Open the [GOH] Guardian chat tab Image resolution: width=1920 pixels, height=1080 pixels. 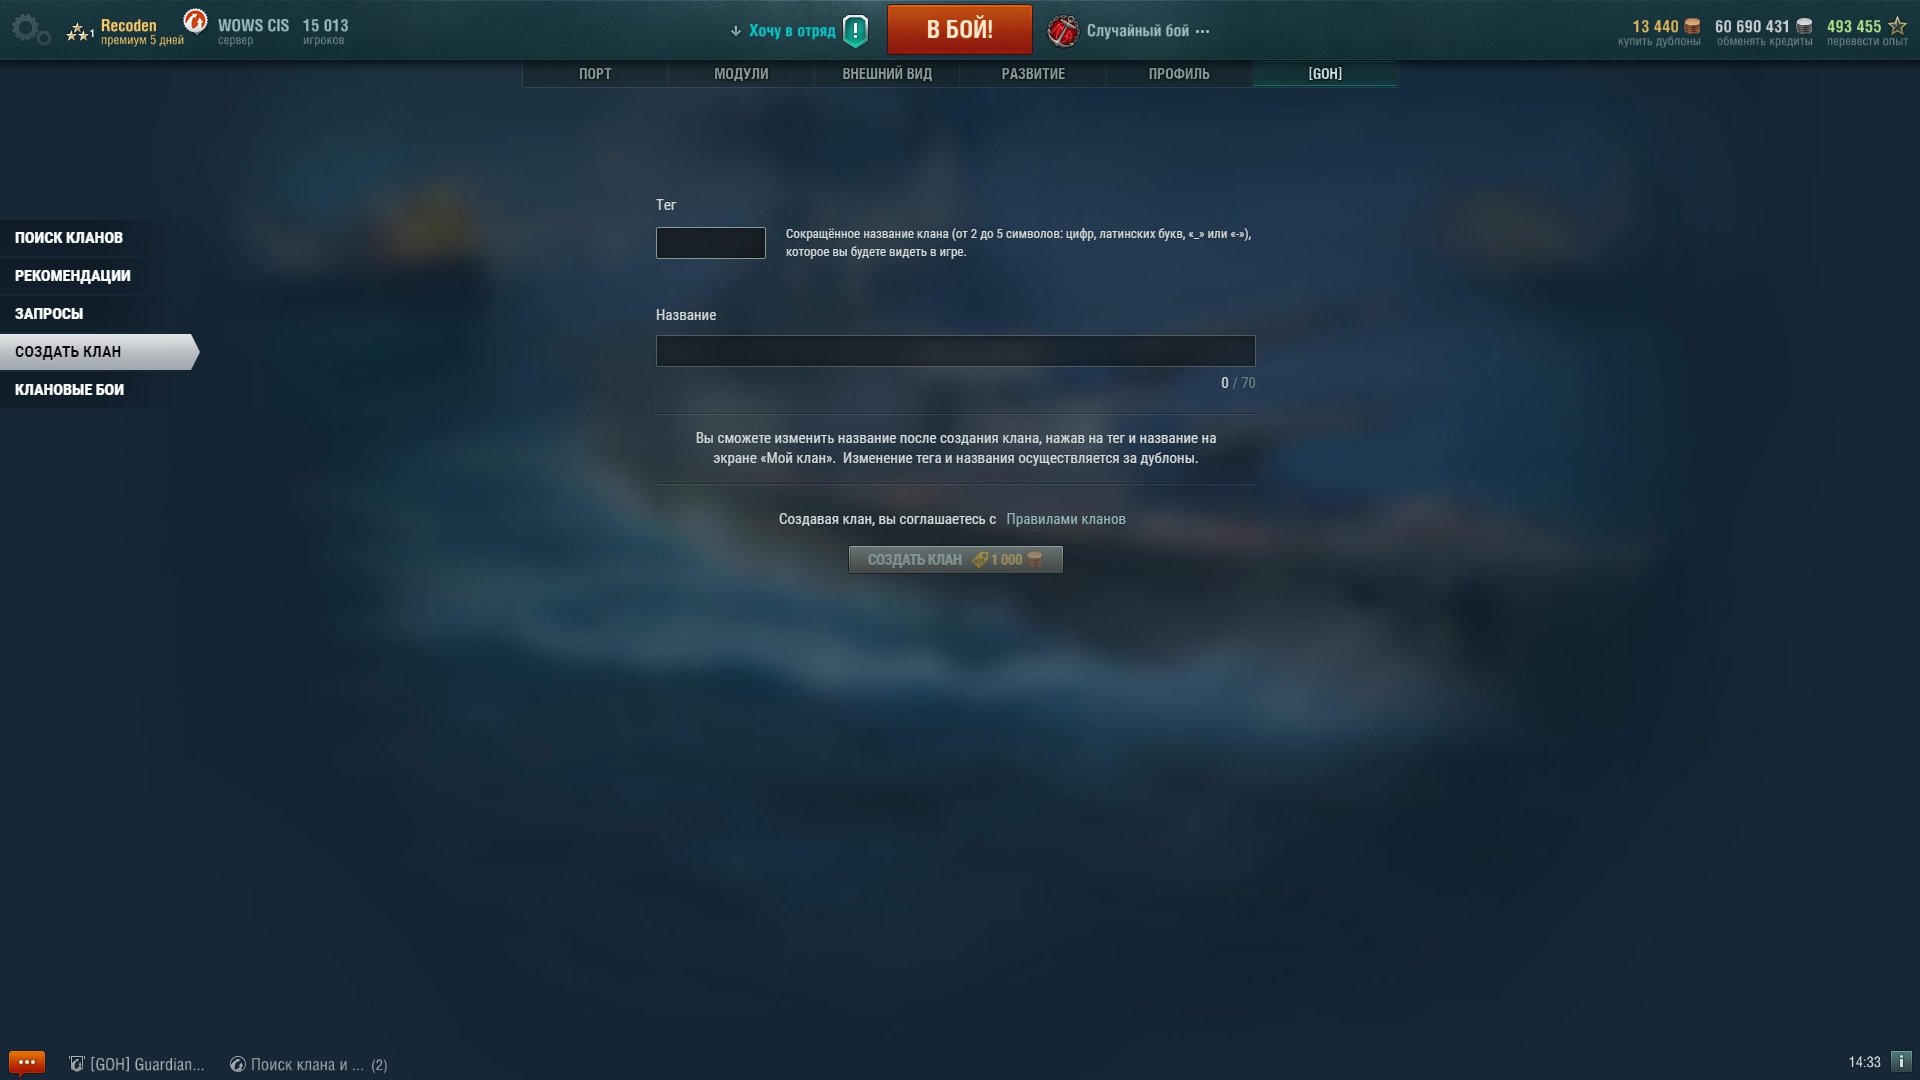137,1064
